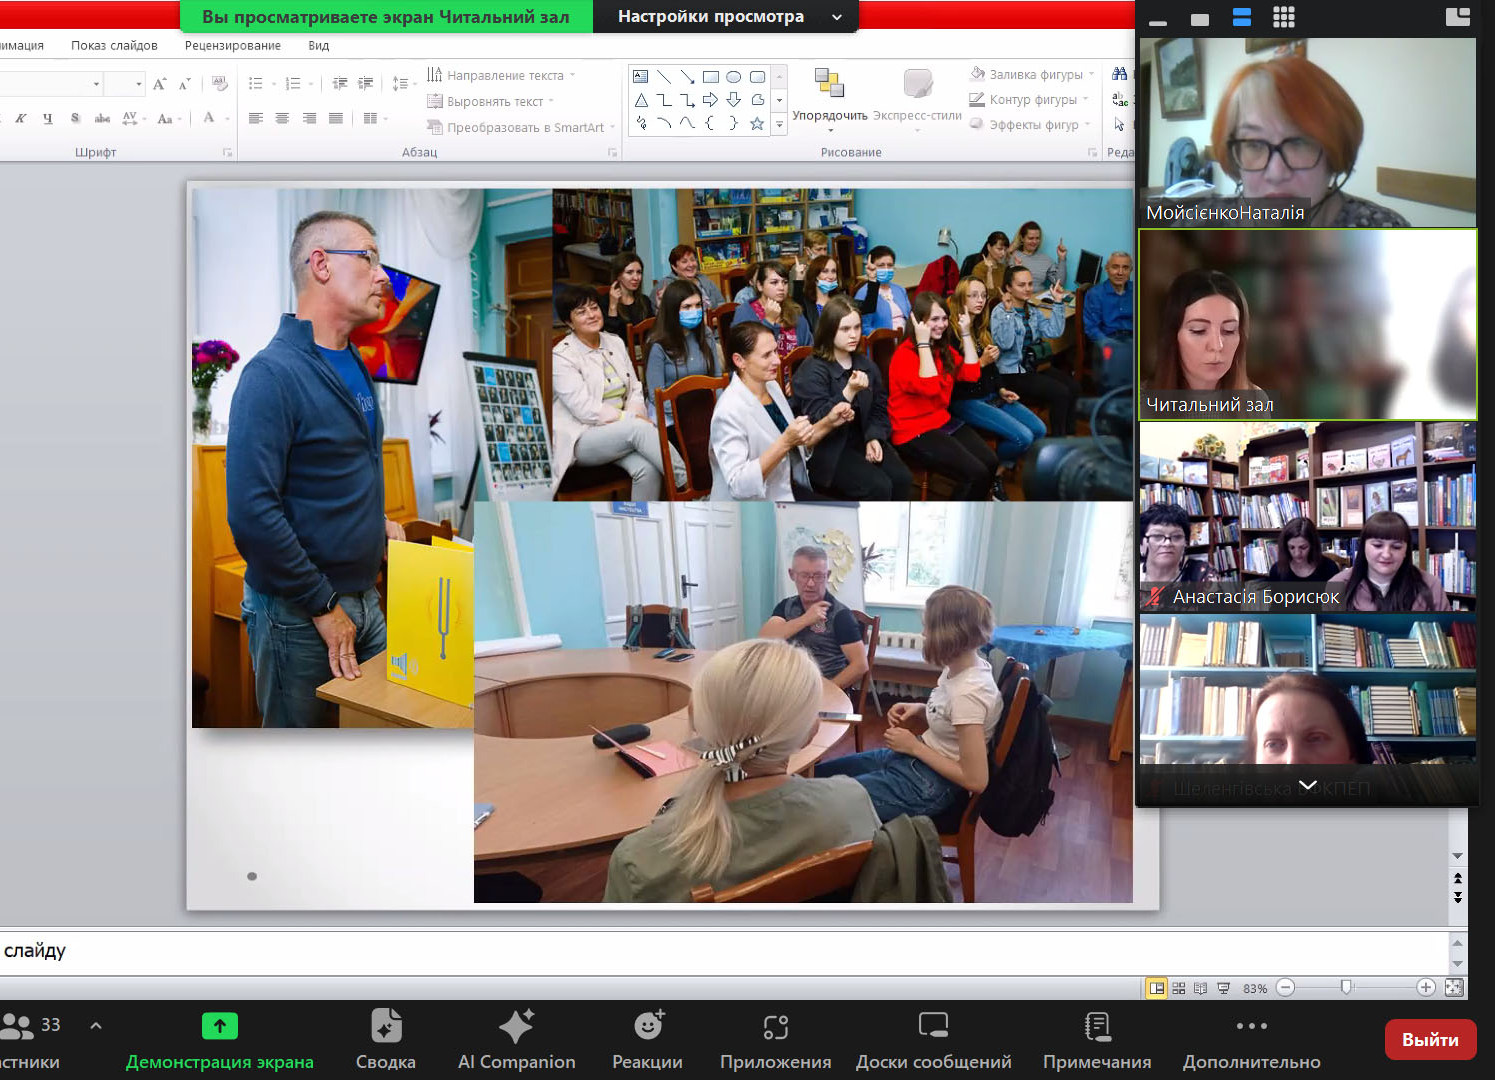Expand more video tiles with down chevron
Image resolution: width=1495 pixels, height=1080 pixels.
coord(1307,785)
